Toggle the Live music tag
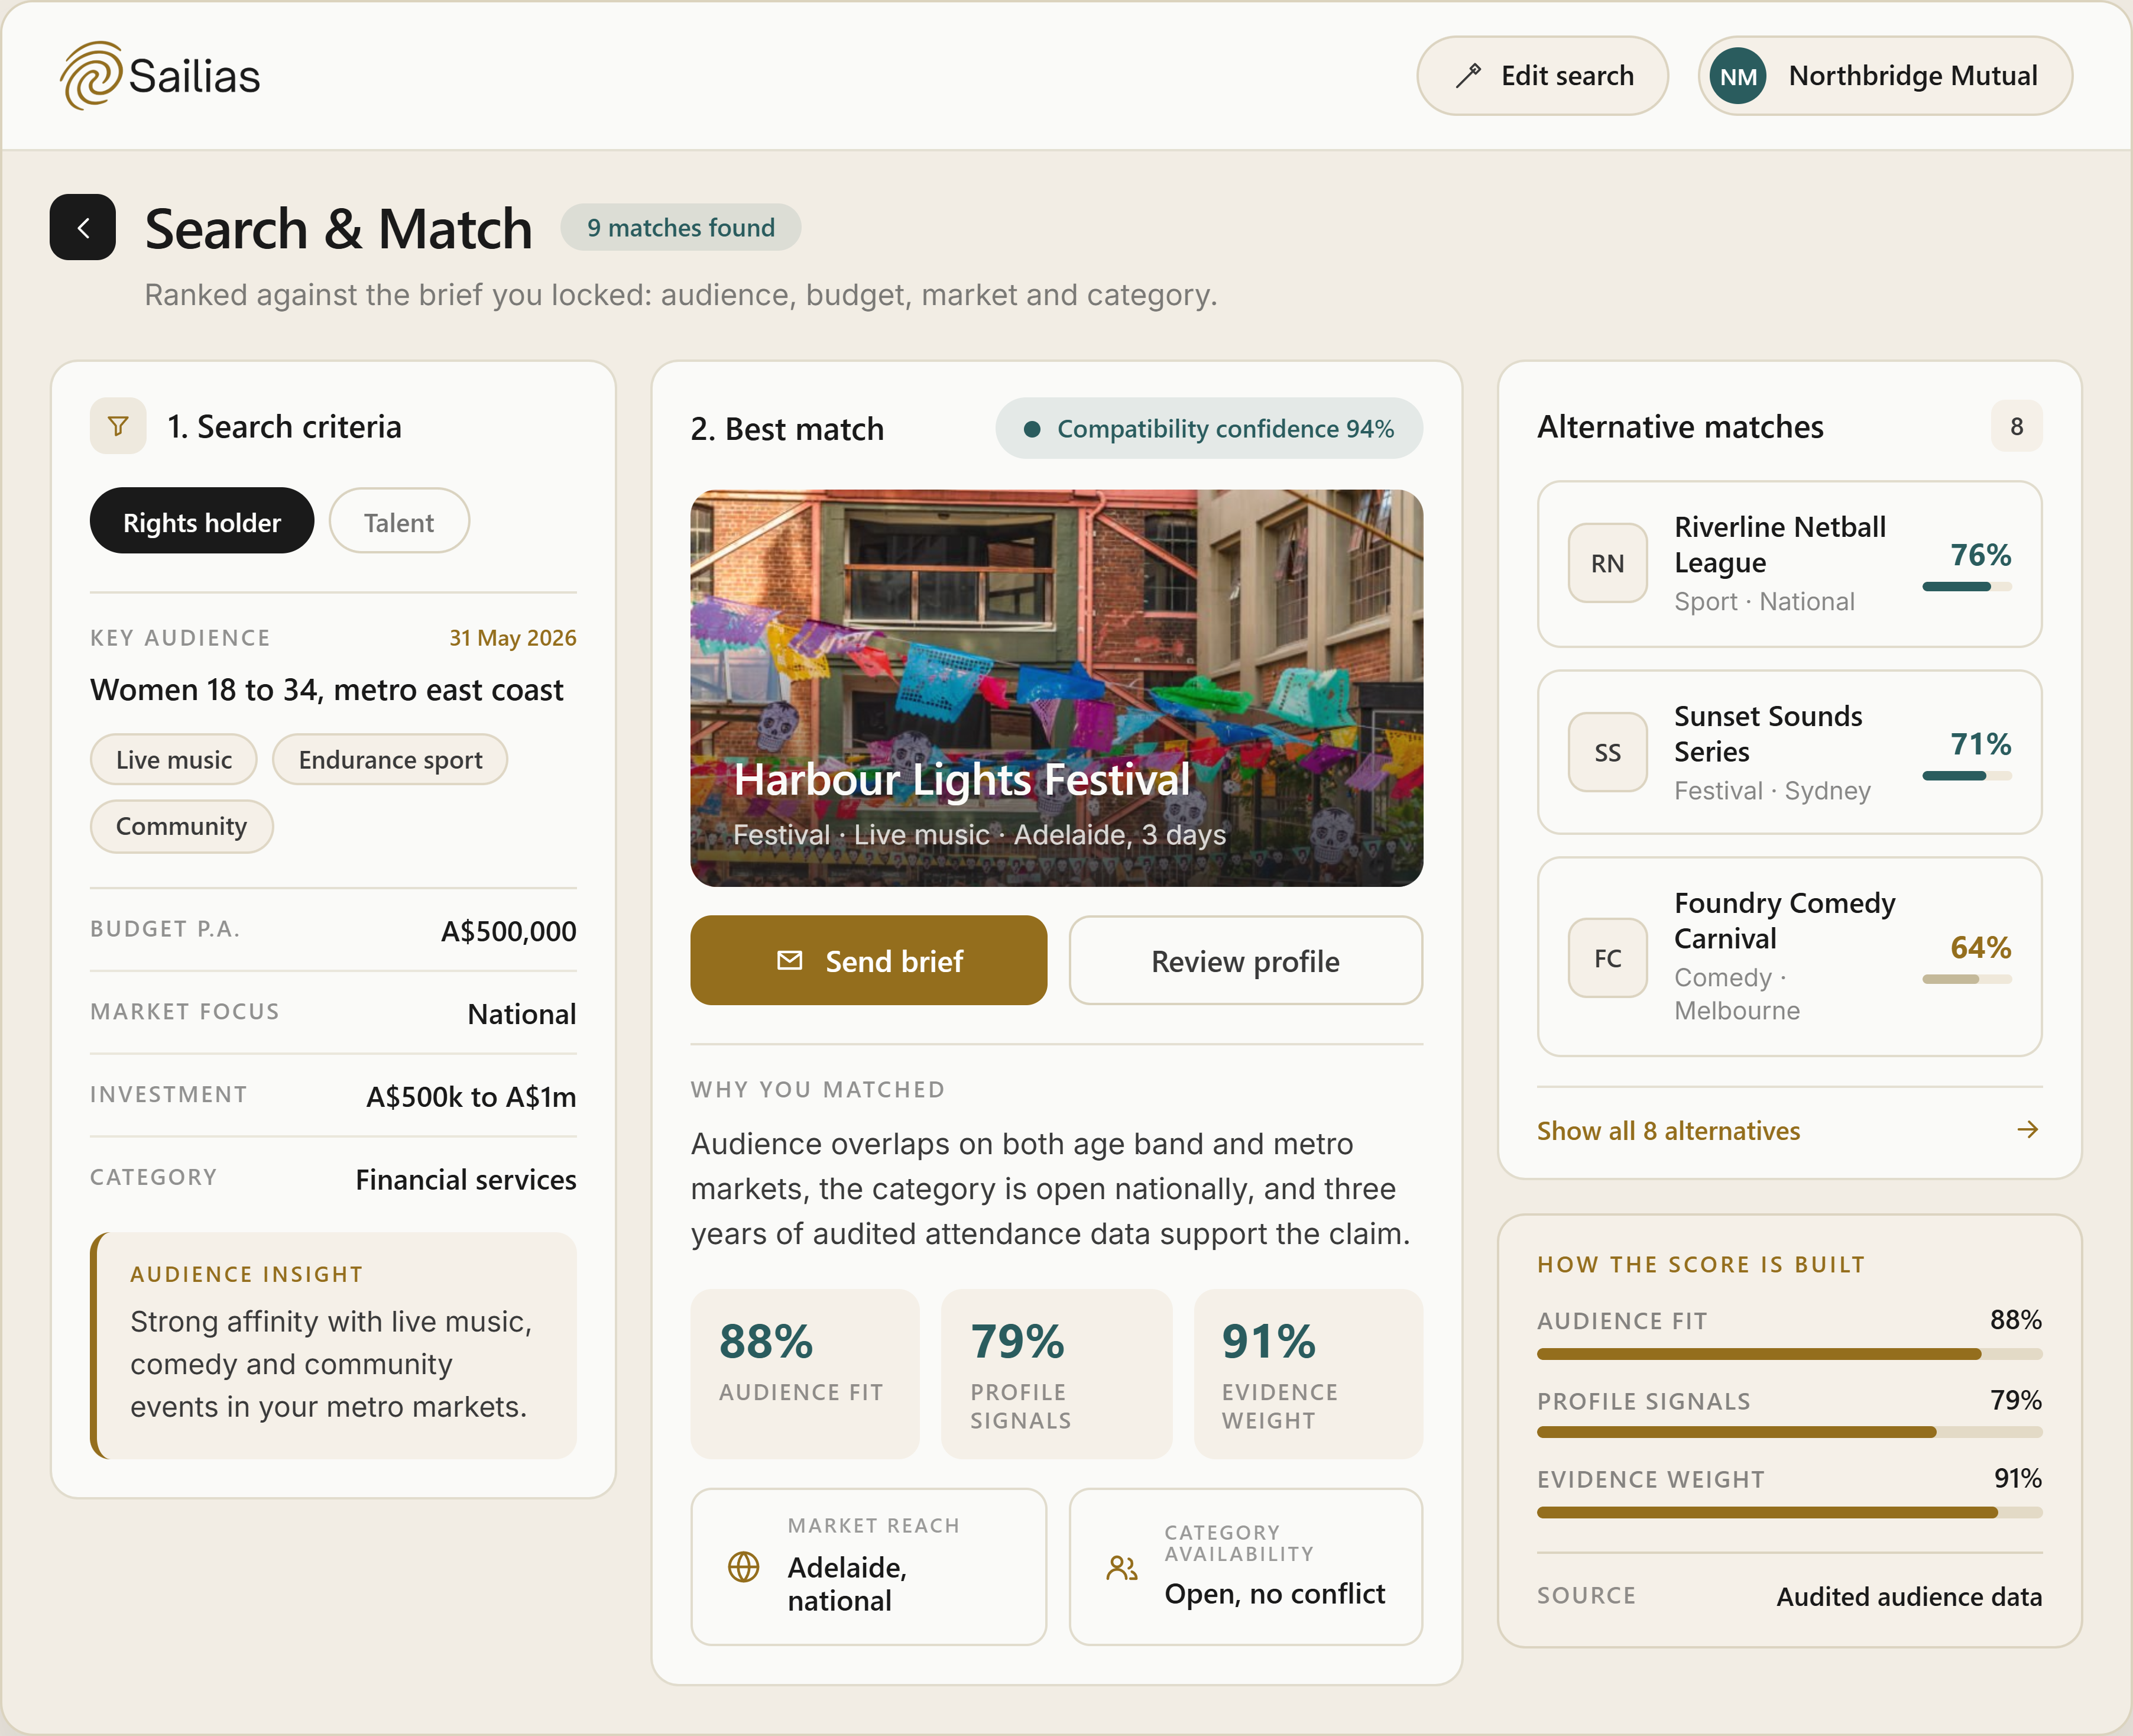The width and height of the screenshot is (2133, 1736). click(x=174, y=760)
